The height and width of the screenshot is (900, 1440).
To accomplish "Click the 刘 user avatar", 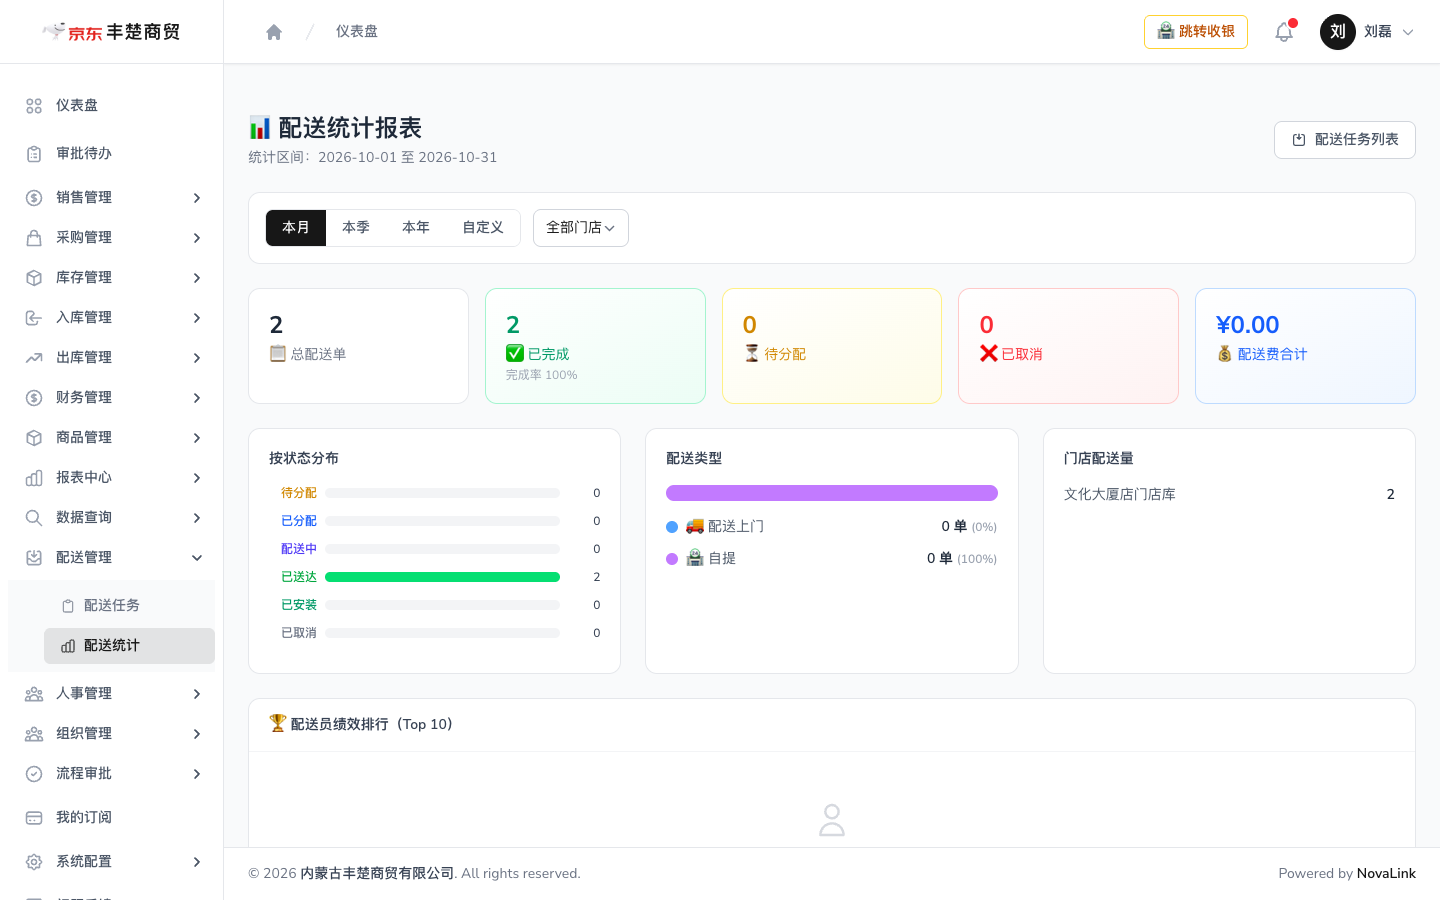I will tap(1338, 32).
